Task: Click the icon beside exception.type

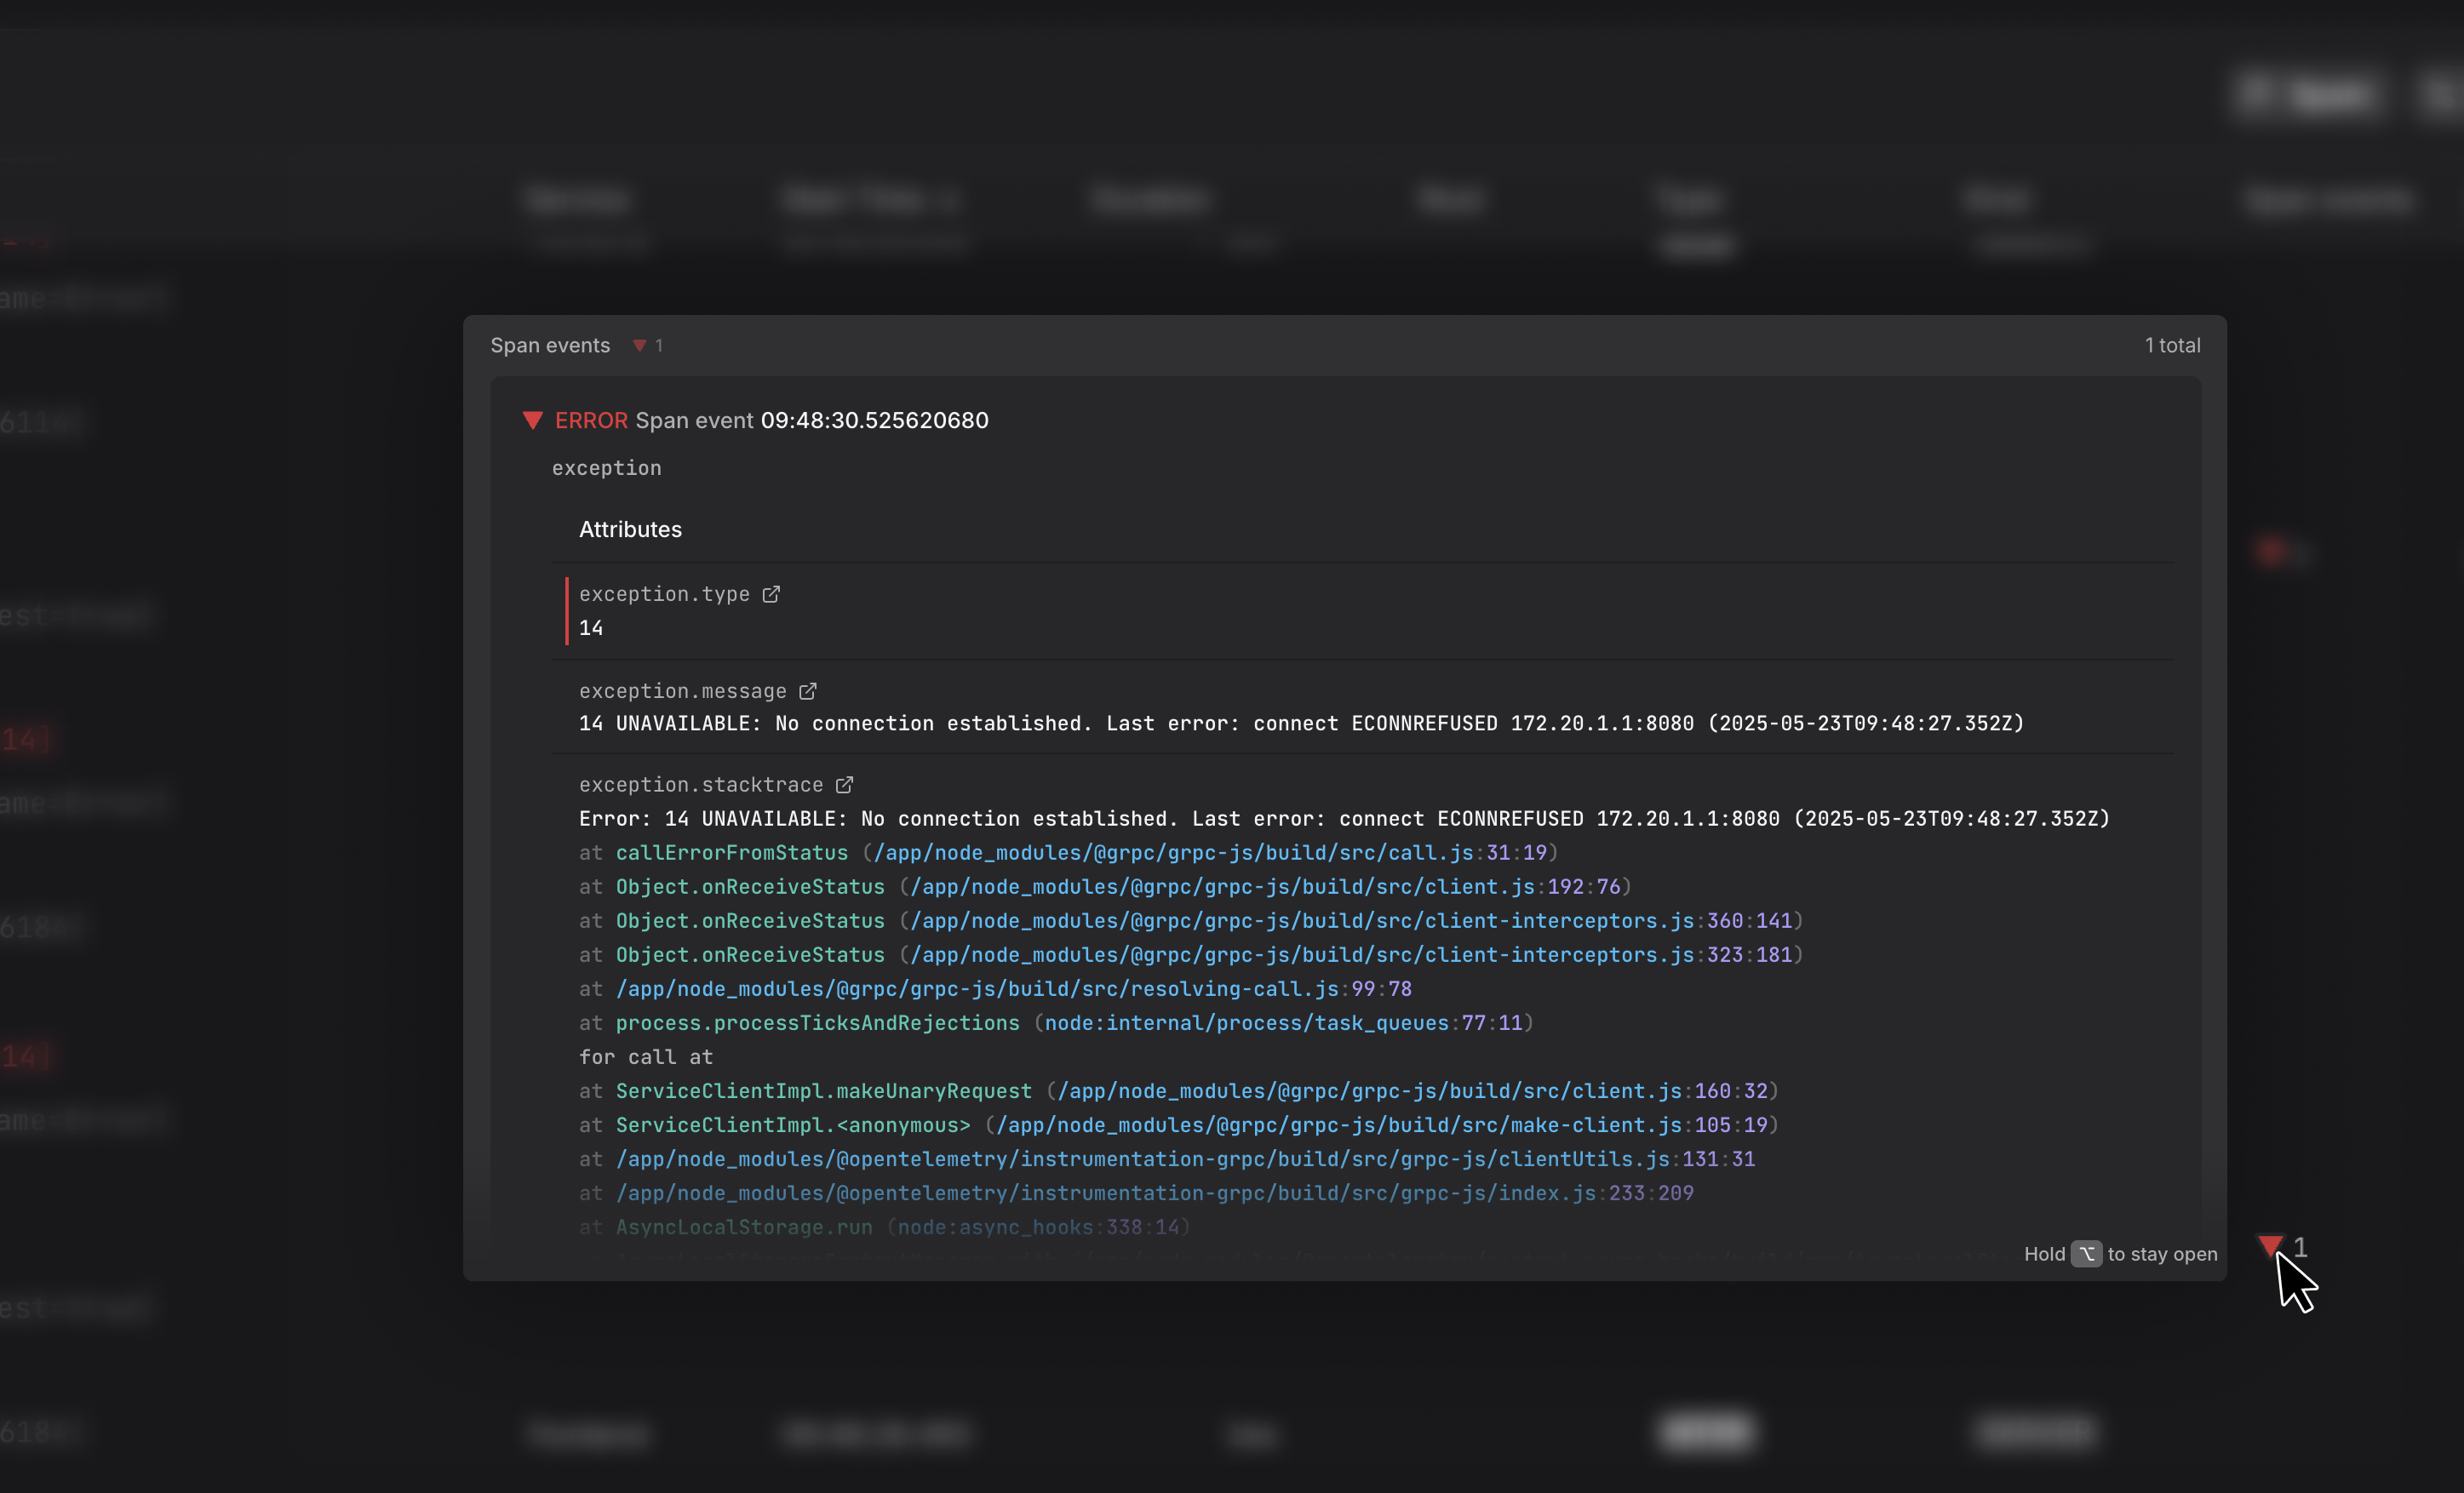Action: click(771, 594)
